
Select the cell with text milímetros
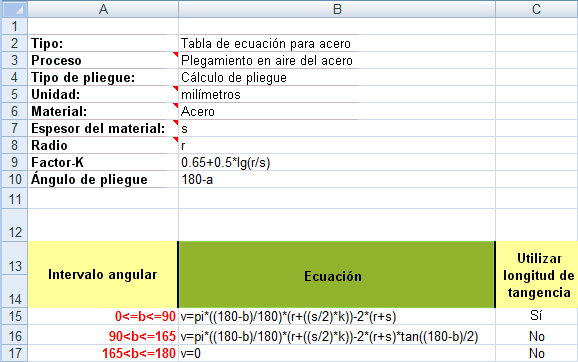(x=337, y=94)
